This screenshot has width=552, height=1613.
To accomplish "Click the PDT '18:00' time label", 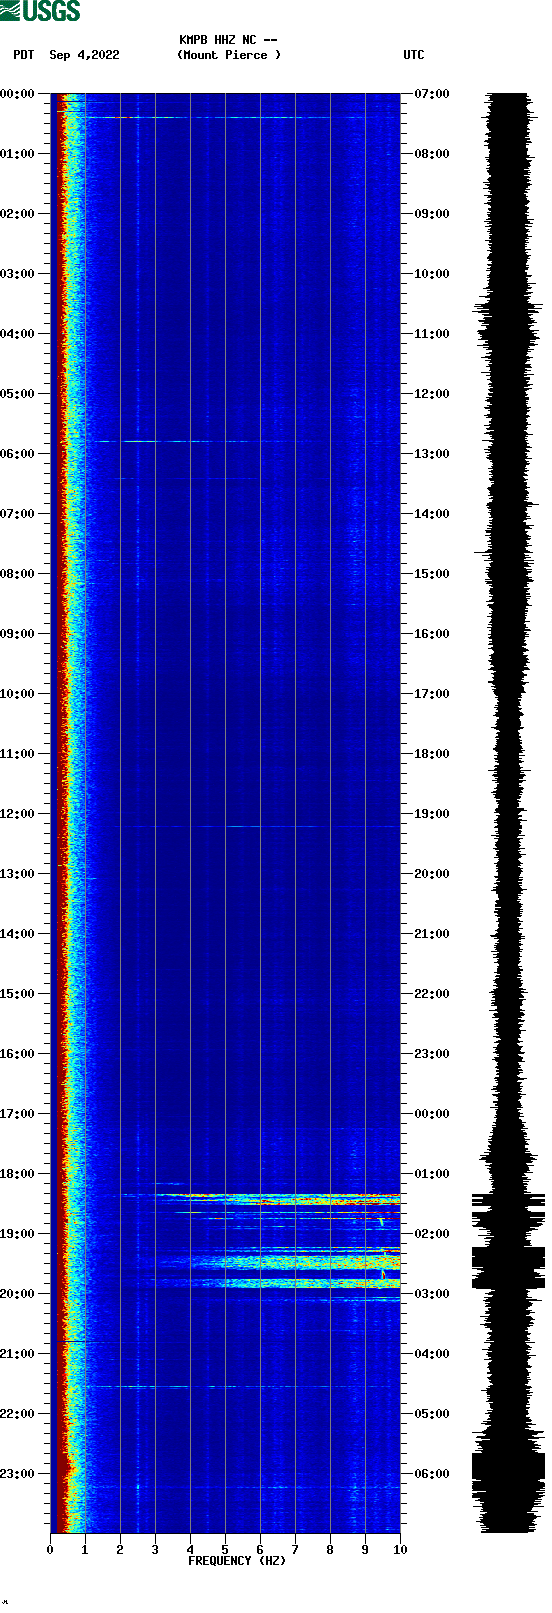I will pos(17,1174).
